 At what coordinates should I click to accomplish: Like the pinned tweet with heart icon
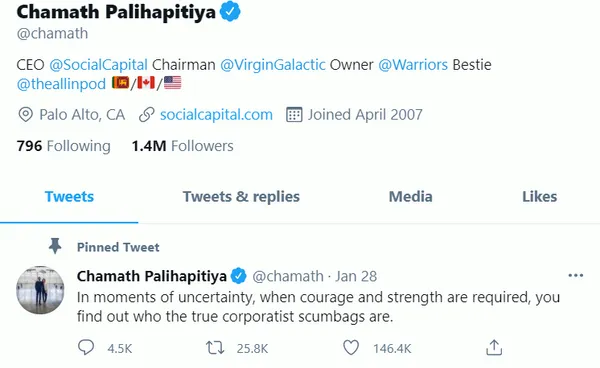pyautogui.click(x=351, y=348)
